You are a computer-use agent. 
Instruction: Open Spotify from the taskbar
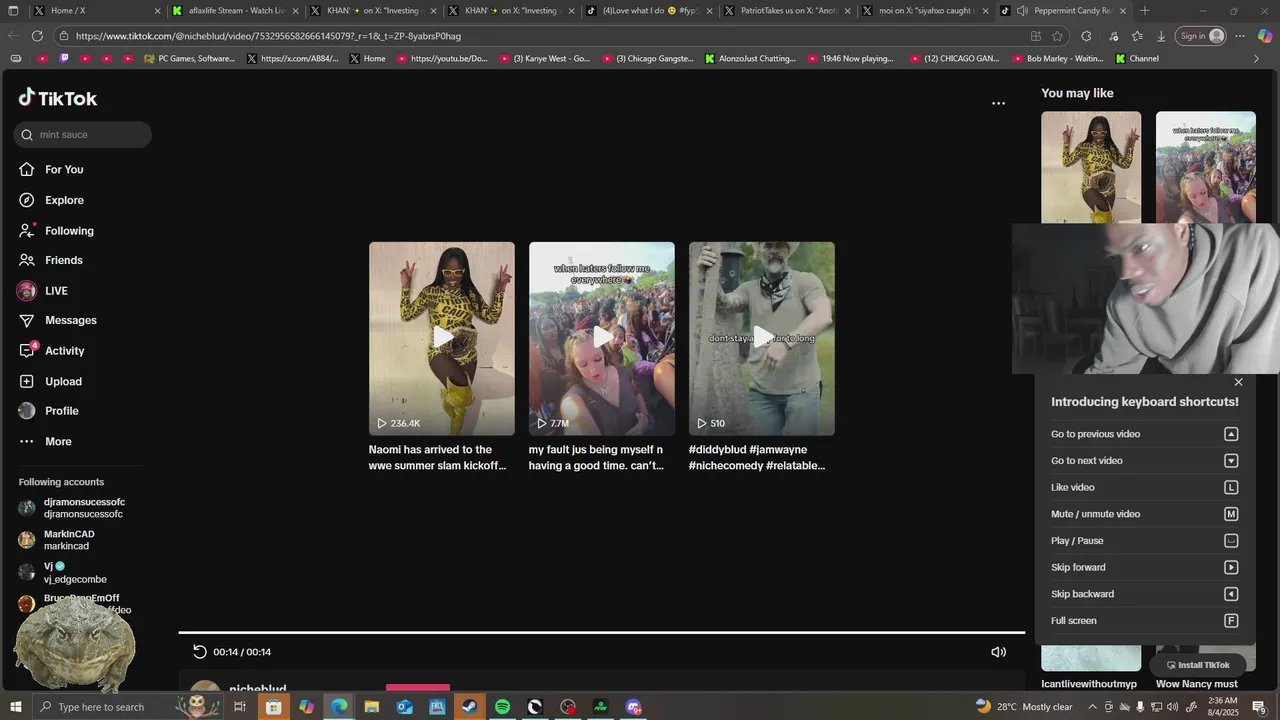pos(502,707)
